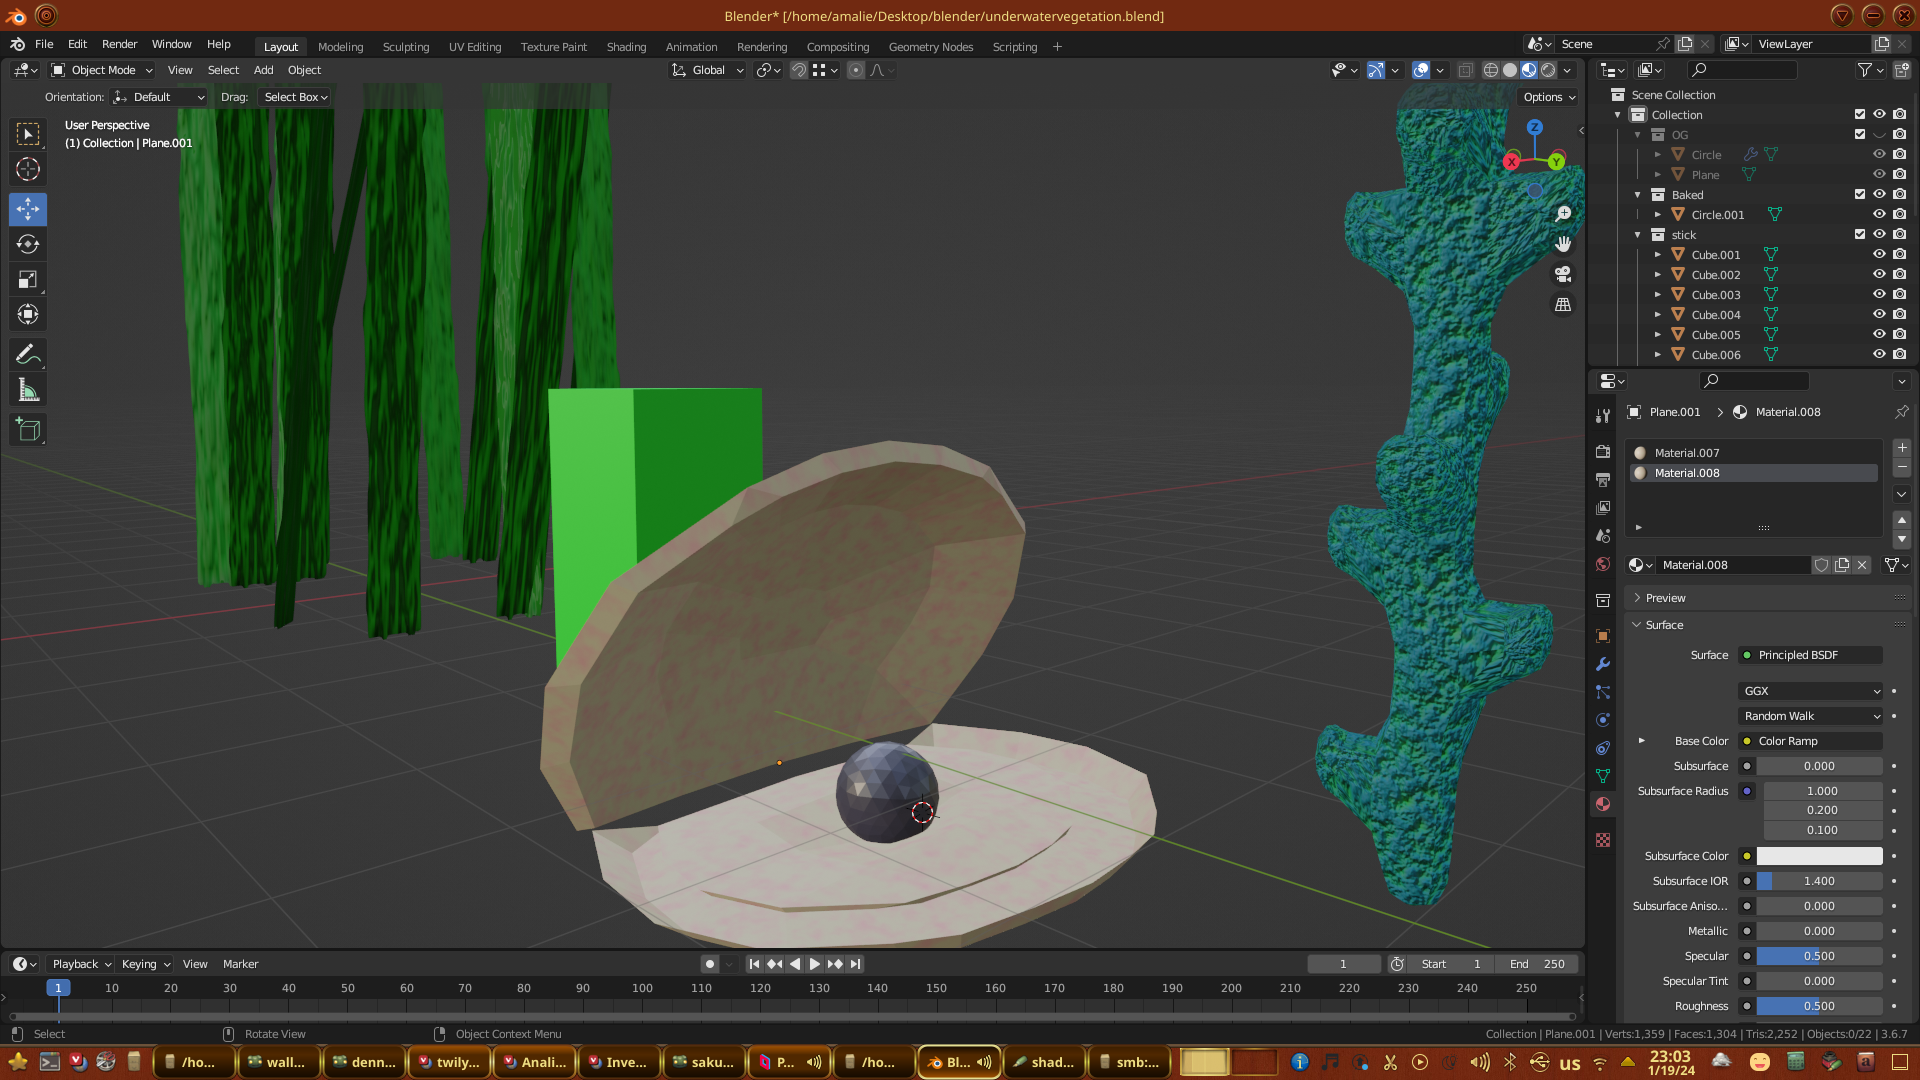Open the Random Walk subsurface method dropdown
Viewport: 1920px width, 1080px height.
pyautogui.click(x=1811, y=716)
